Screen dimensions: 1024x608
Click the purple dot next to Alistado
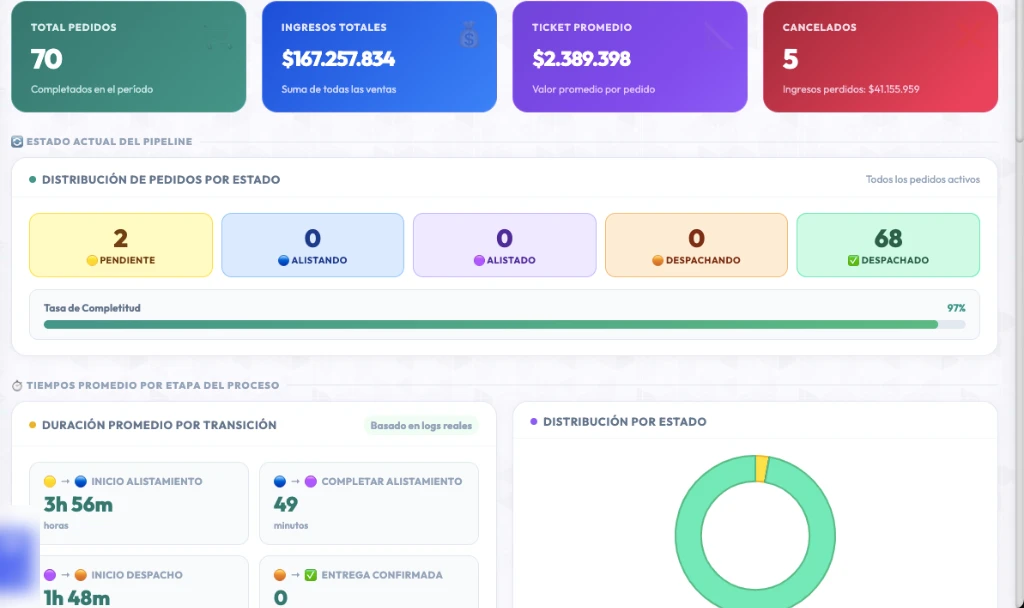click(x=479, y=260)
